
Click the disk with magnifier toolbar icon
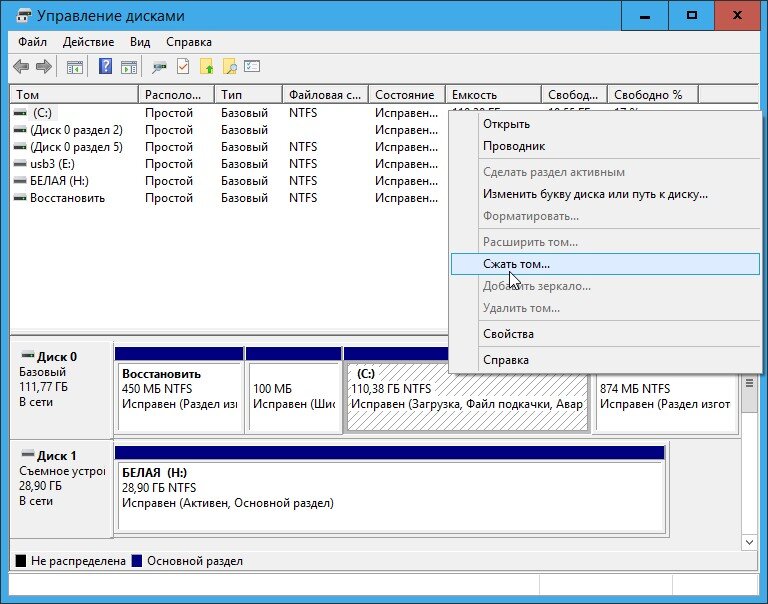pos(159,67)
